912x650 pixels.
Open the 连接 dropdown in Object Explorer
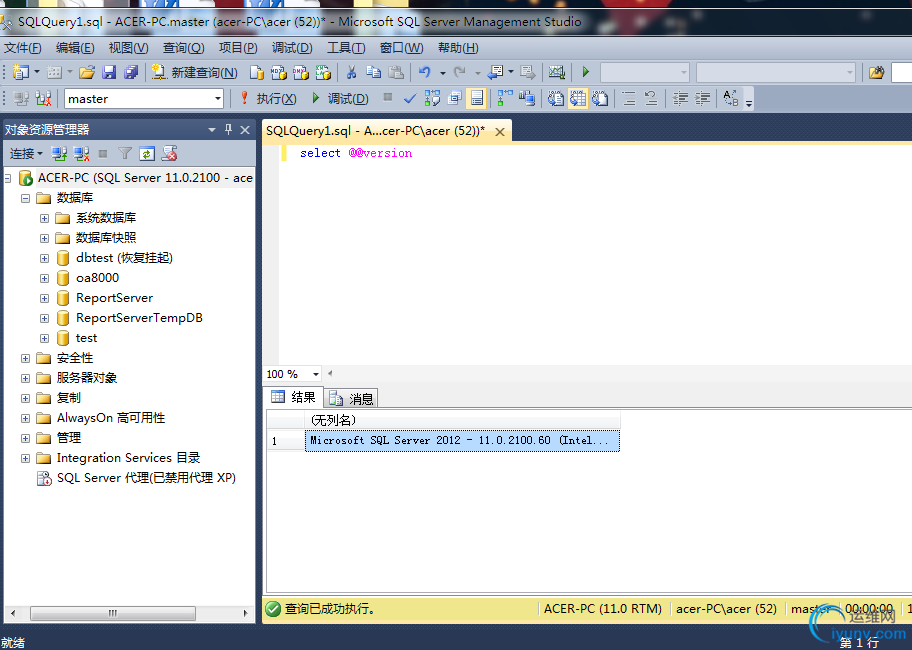click(x=26, y=153)
